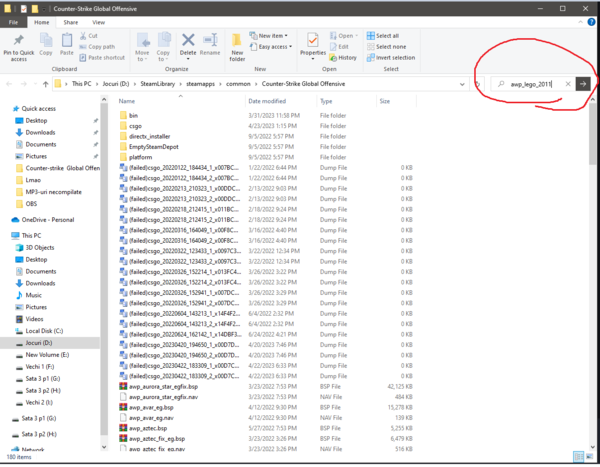Select awp_aztec_fix_eg.bsp file
This screenshot has height=467, width=600.
tap(157, 439)
